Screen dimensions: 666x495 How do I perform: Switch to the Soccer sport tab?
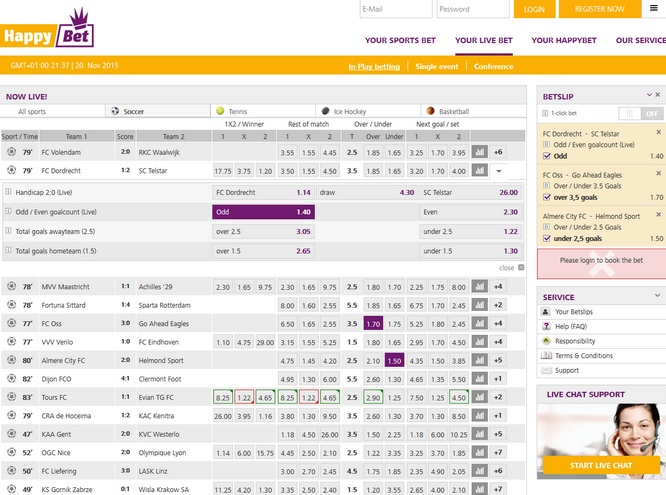[158, 111]
